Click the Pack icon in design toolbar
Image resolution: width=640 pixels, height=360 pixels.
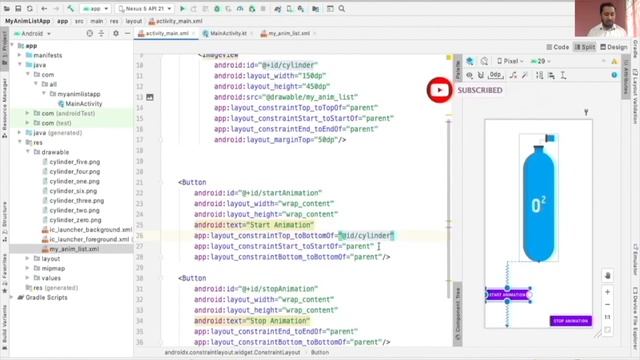(x=540, y=76)
